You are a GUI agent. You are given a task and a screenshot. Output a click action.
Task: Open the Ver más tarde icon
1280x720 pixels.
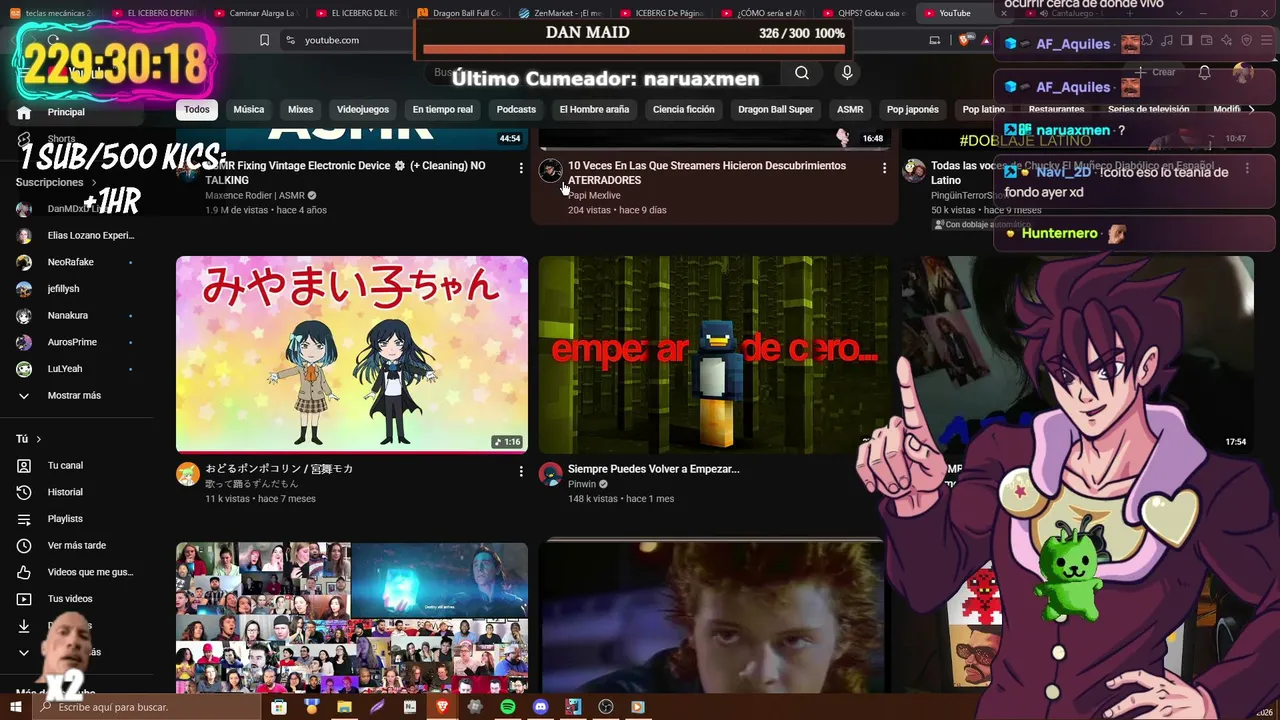coord(24,546)
